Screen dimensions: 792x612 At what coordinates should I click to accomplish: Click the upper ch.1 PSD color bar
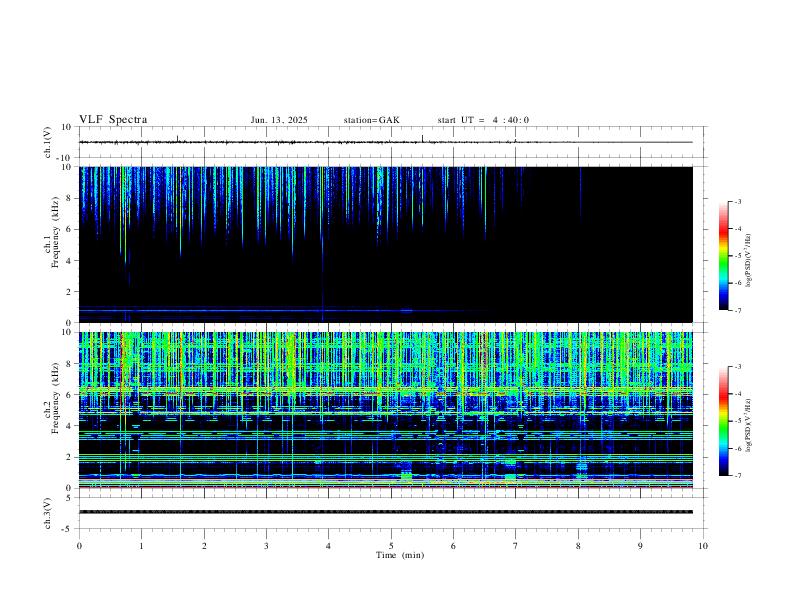(x=723, y=256)
